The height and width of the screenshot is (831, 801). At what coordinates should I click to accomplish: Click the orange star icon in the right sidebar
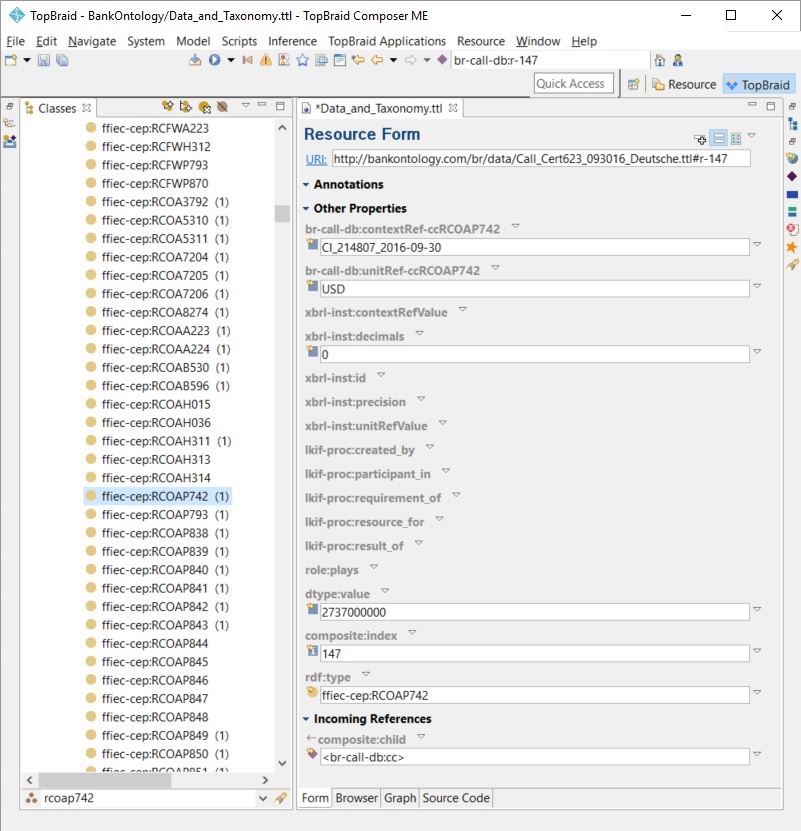(x=792, y=247)
